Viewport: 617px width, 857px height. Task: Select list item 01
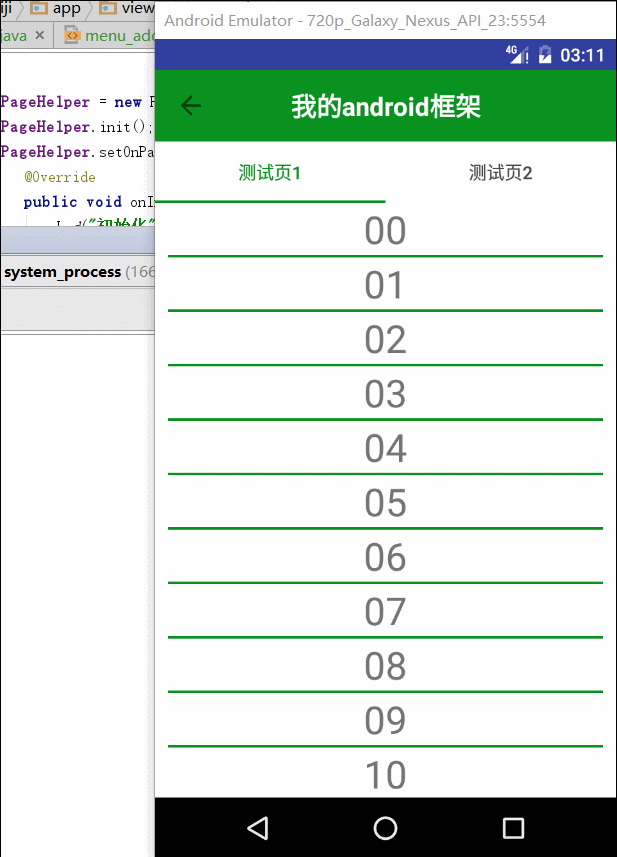pyautogui.click(x=385, y=285)
